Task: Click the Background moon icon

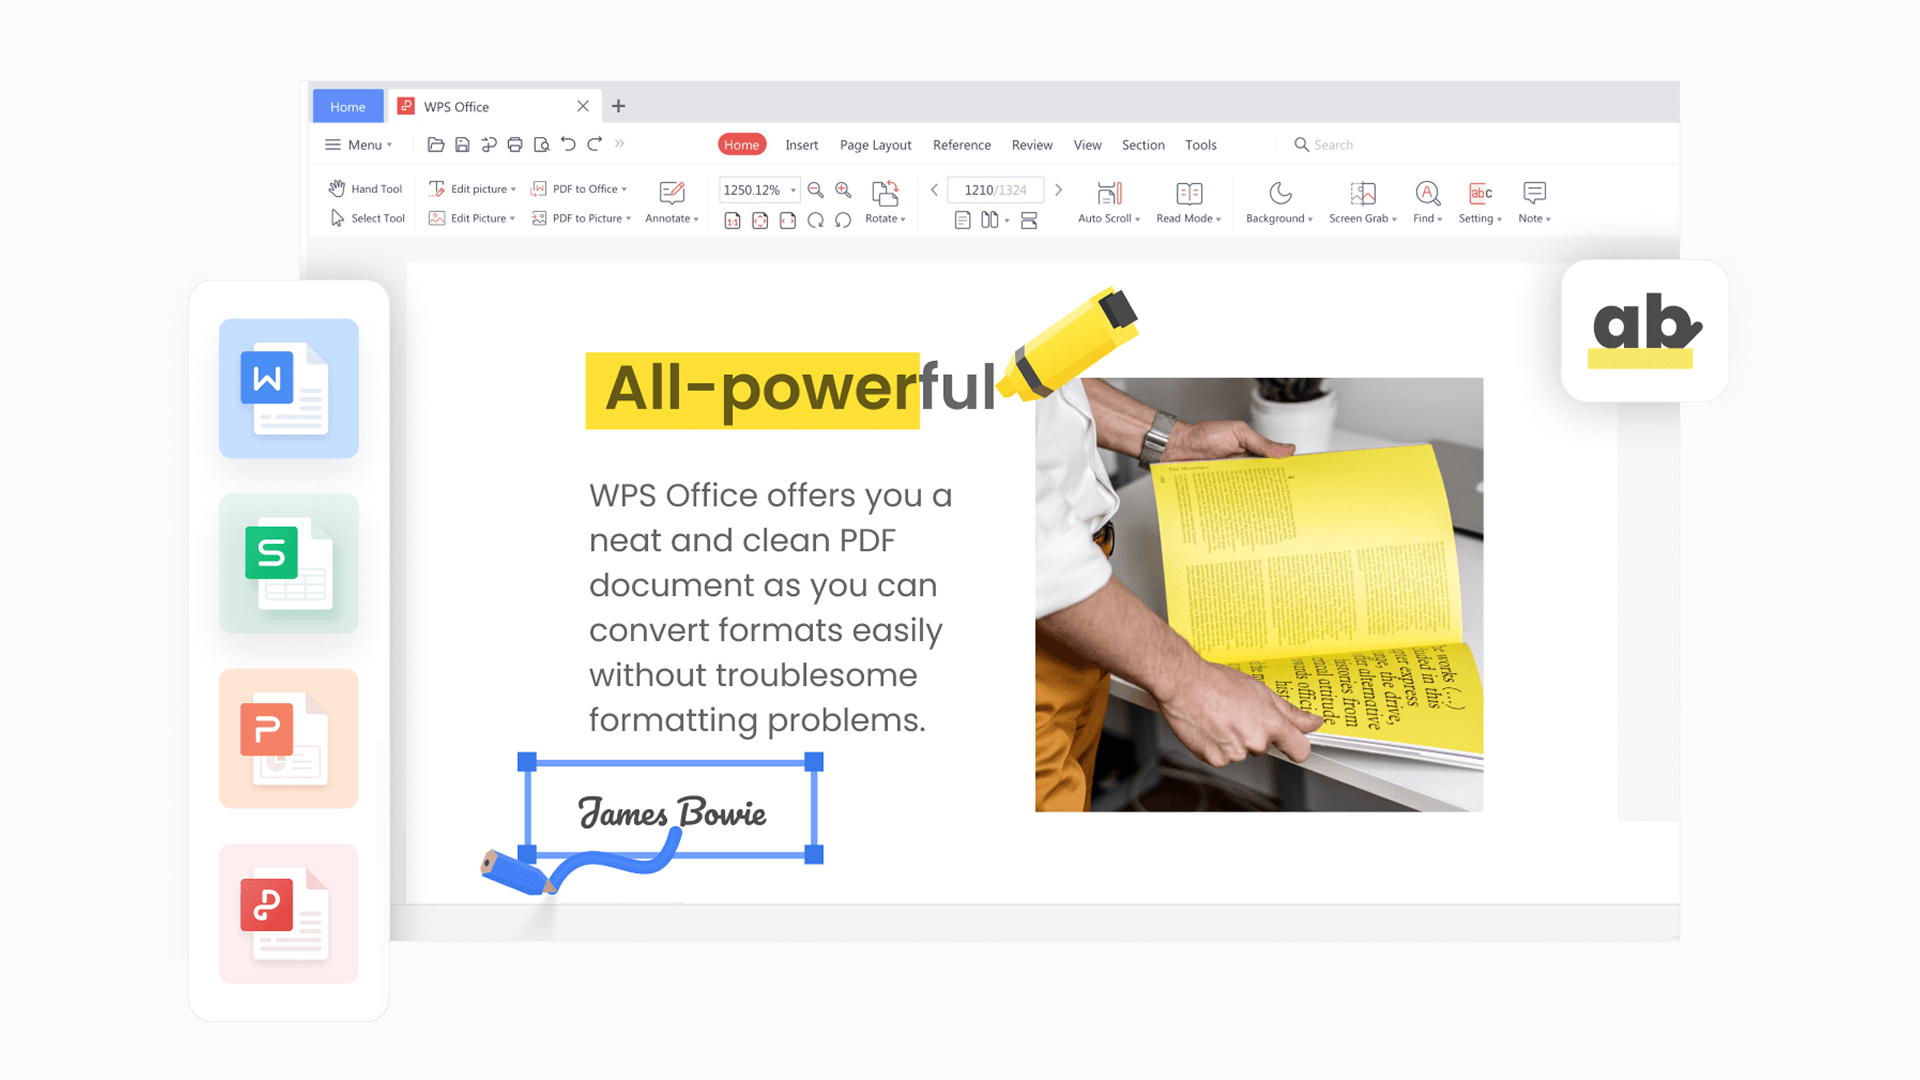Action: click(1280, 193)
